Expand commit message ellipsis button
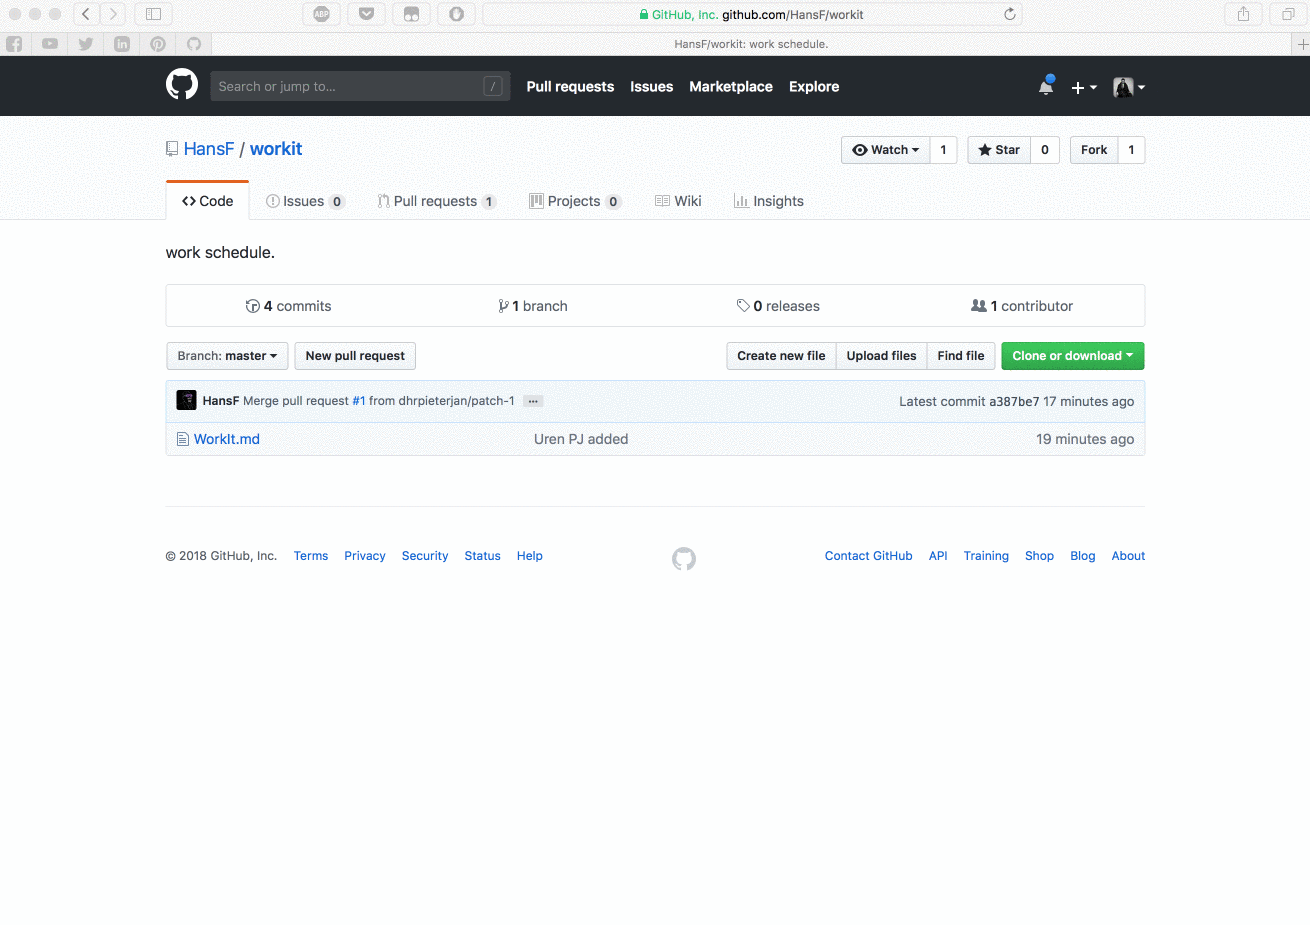 pos(533,401)
